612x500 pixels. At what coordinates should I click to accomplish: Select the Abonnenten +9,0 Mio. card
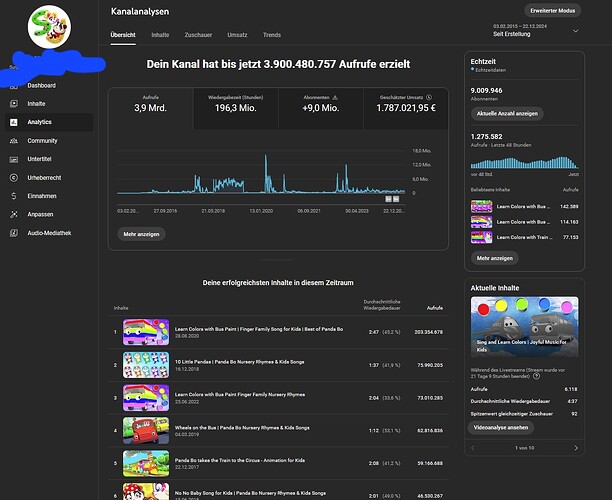point(321,108)
